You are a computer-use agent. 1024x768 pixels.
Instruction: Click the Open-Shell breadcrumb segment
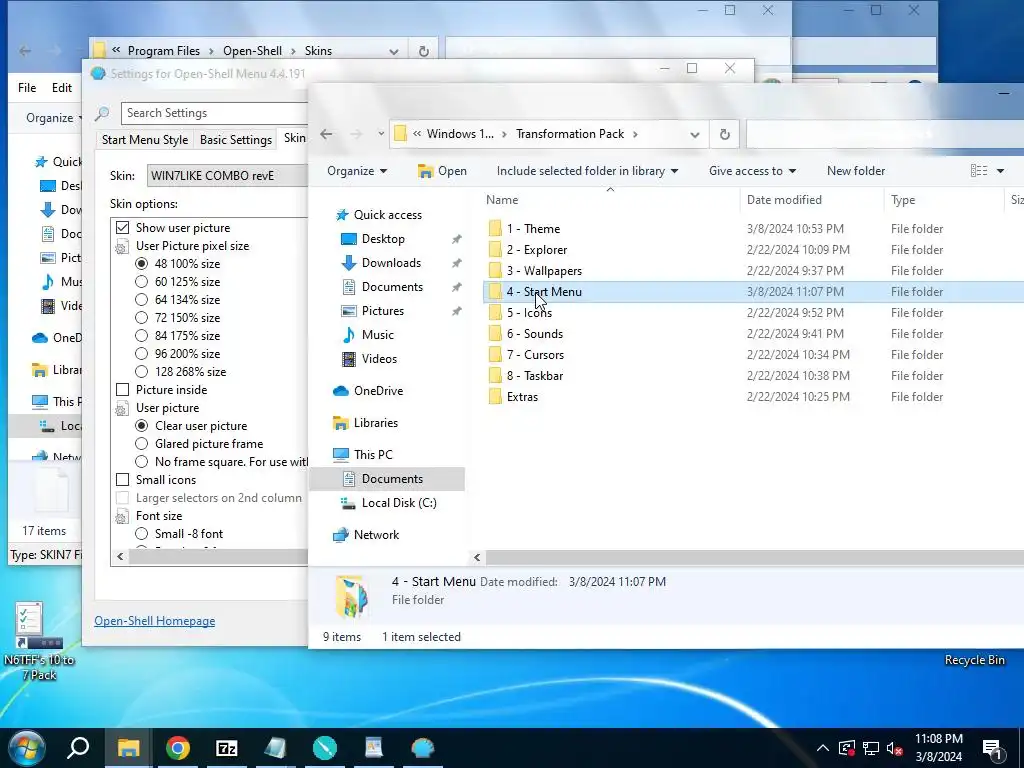(252, 51)
